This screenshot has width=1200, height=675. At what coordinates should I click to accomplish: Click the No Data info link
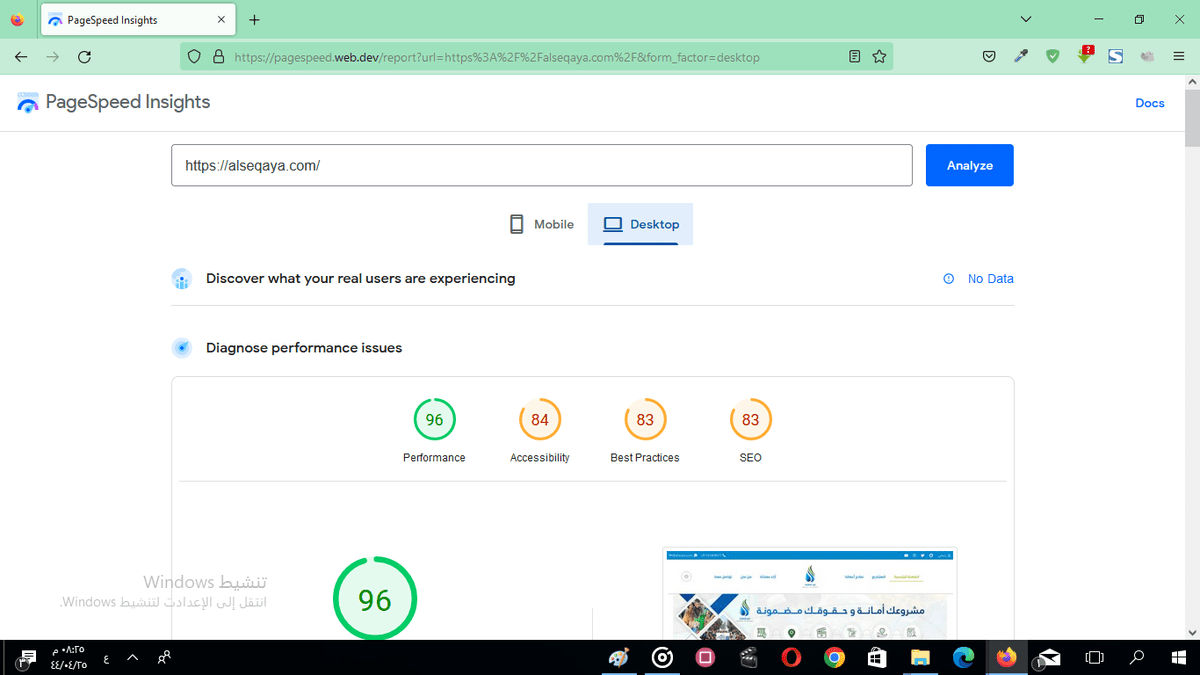click(979, 279)
